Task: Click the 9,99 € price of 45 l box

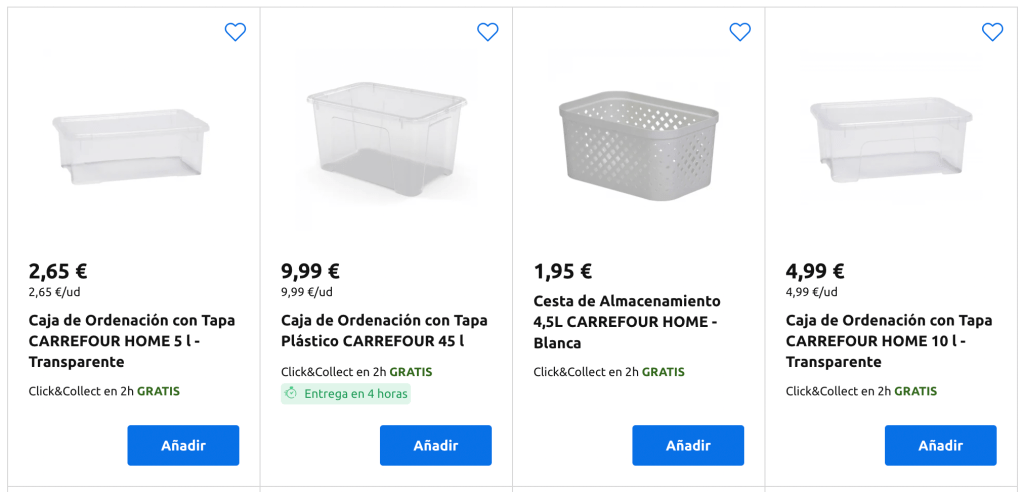Action: click(x=310, y=271)
